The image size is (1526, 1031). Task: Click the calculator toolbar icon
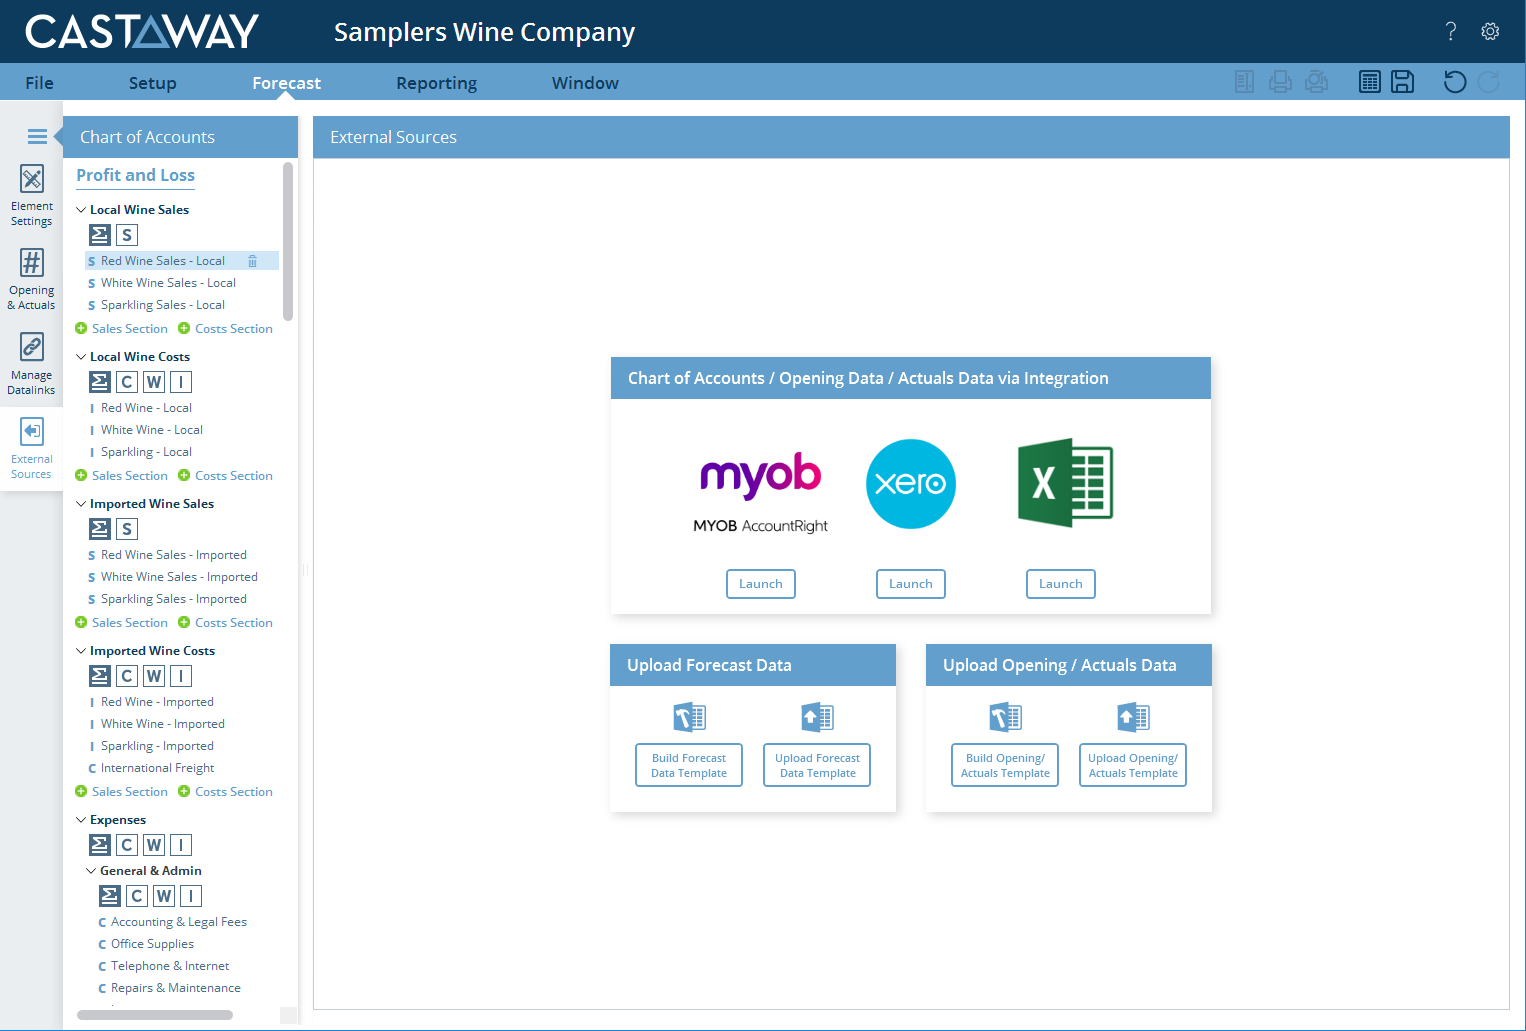(x=1370, y=82)
